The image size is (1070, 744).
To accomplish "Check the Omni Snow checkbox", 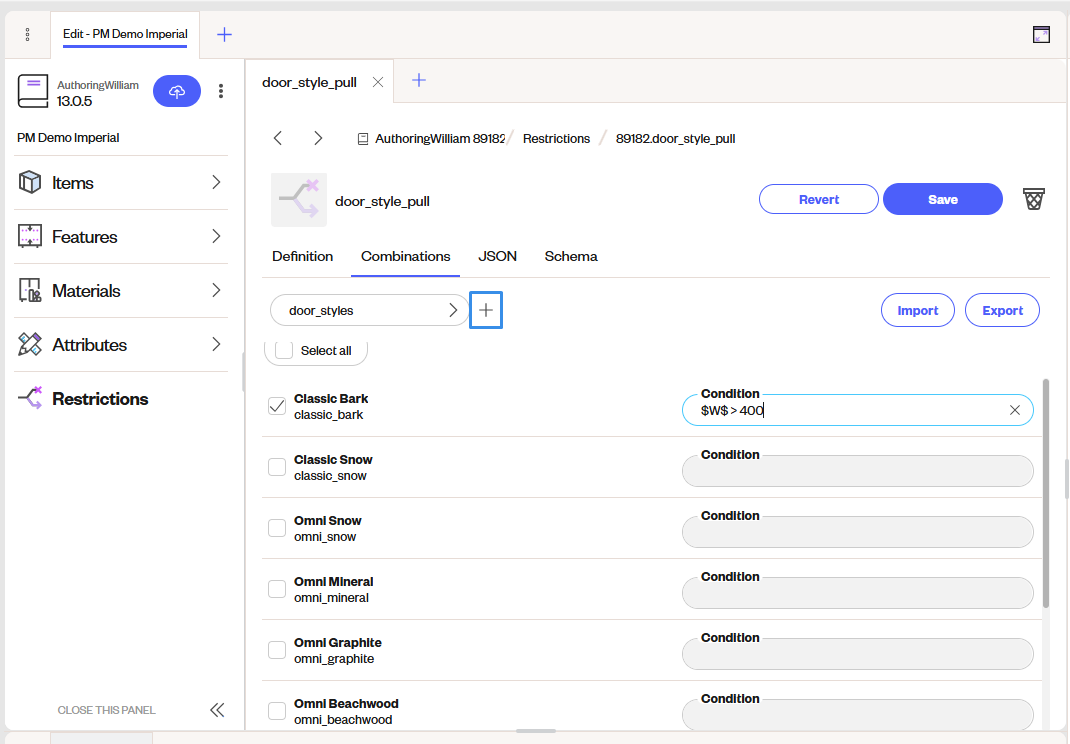I will [277, 528].
